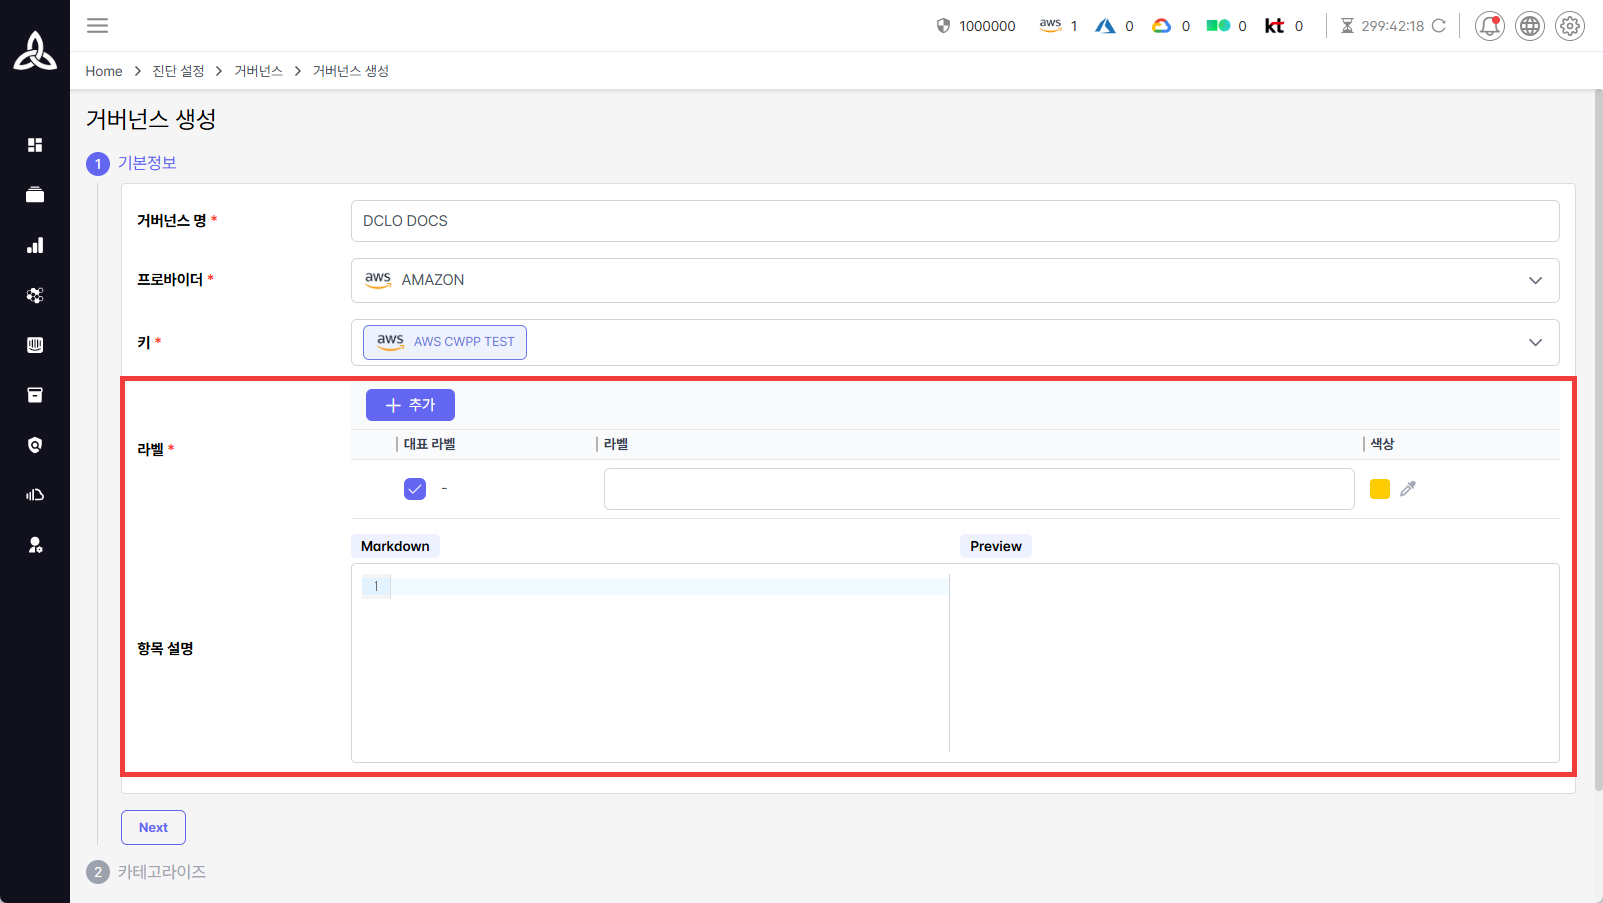This screenshot has height=903, width=1603.
Task: Open the settings gear in header
Action: tap(1570, 26)
